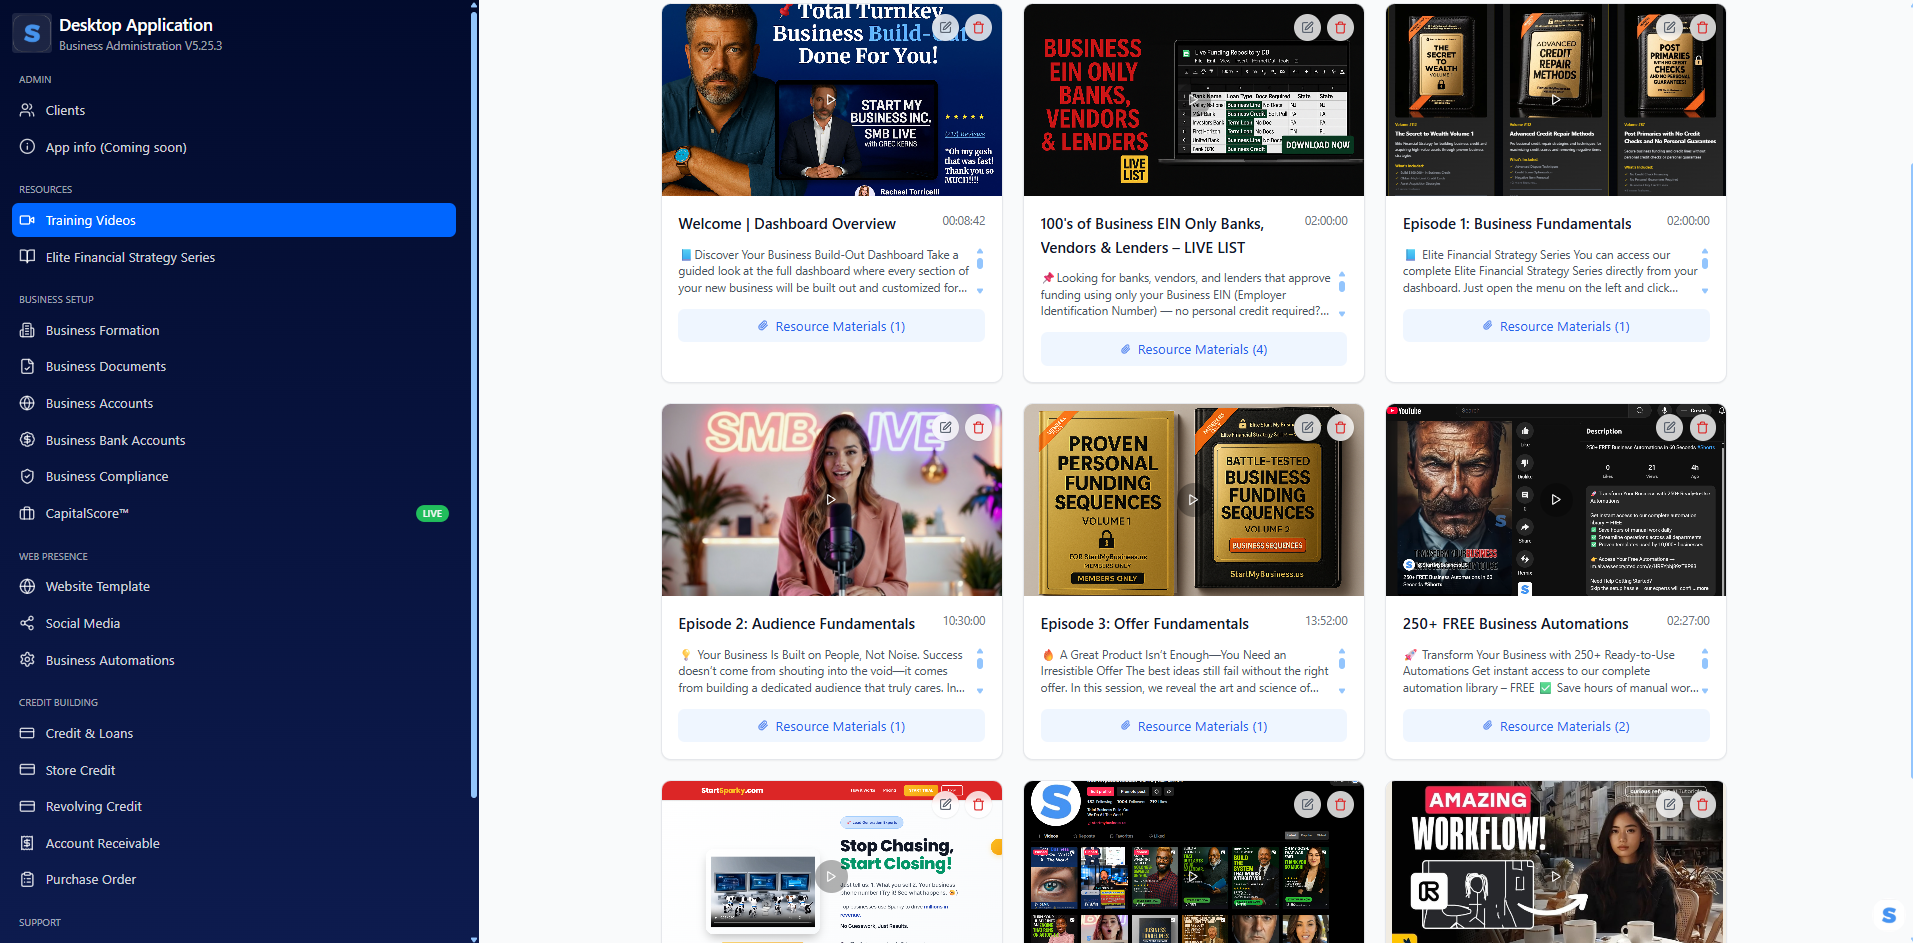Screen dimensions: 1913x943
Task: Edit the Business EIN Only Banks video
Action: pyautogui.click(x=1307, y=28)
